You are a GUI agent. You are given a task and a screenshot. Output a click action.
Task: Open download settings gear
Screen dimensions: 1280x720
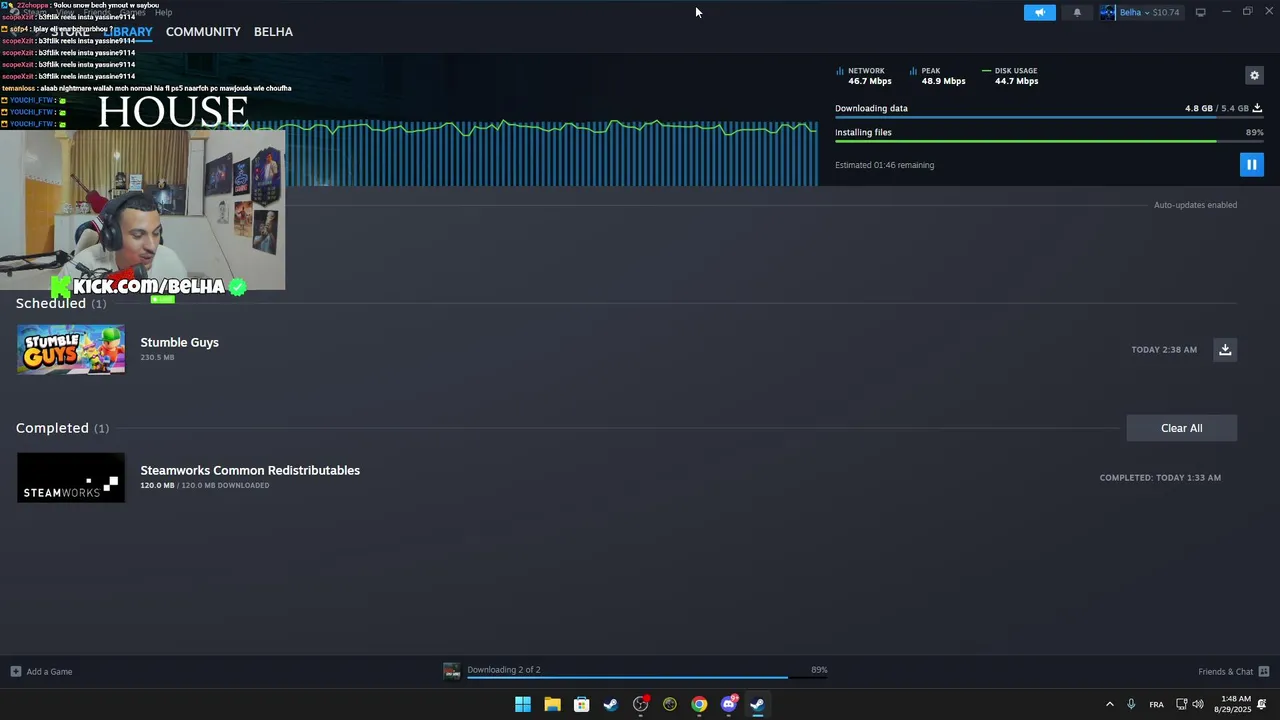pos(1254,75)
